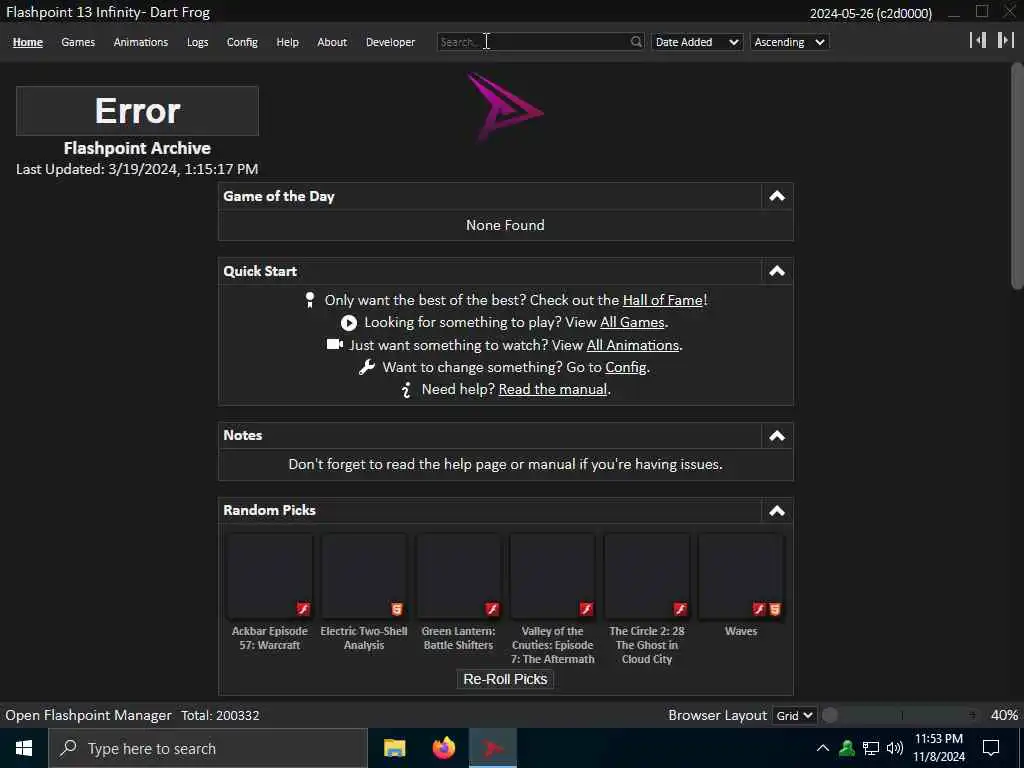The image size is (1024, 768).
Task: Open the Config tab
Action: click(x=242, y=42)
